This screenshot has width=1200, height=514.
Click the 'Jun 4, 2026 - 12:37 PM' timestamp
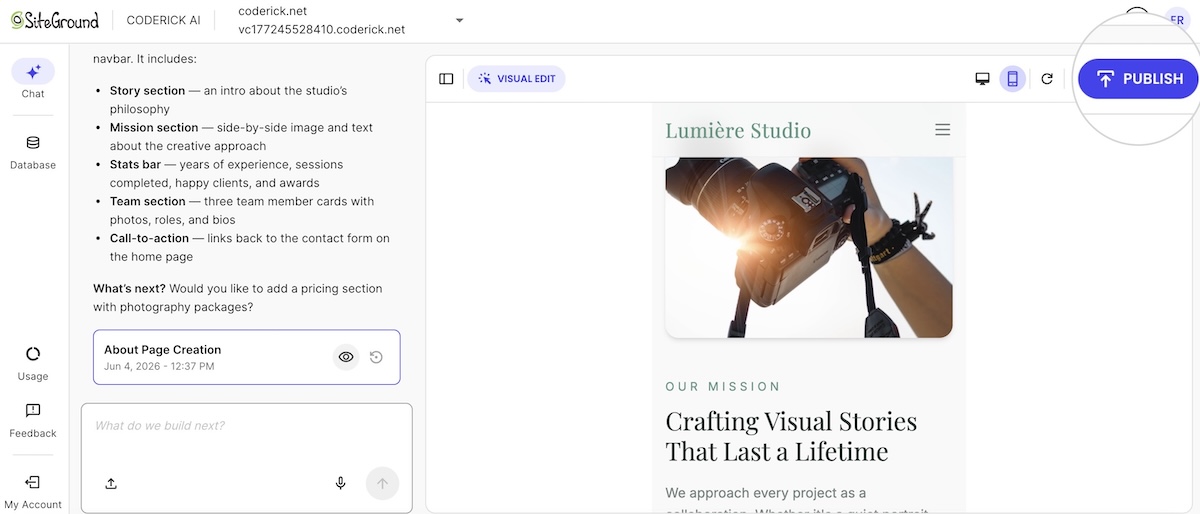(159, 367)
